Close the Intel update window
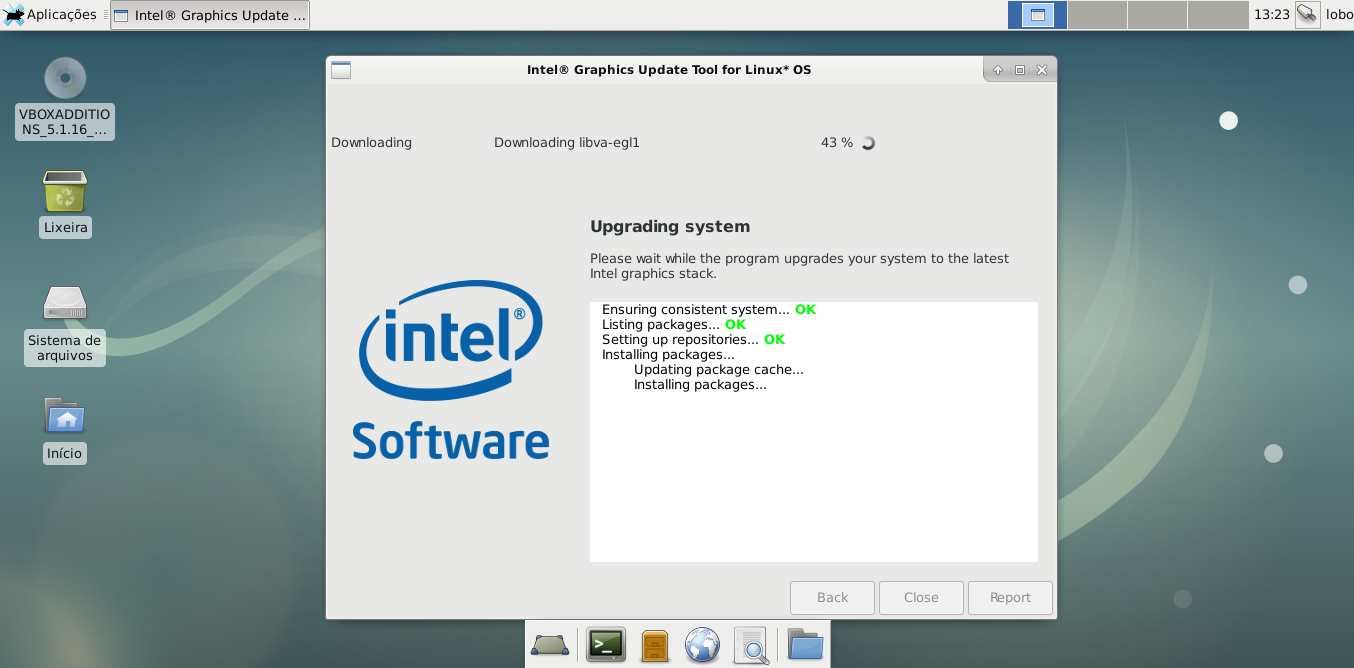The width and height of the screenshot is (1354, 668). click(1042, 70)
